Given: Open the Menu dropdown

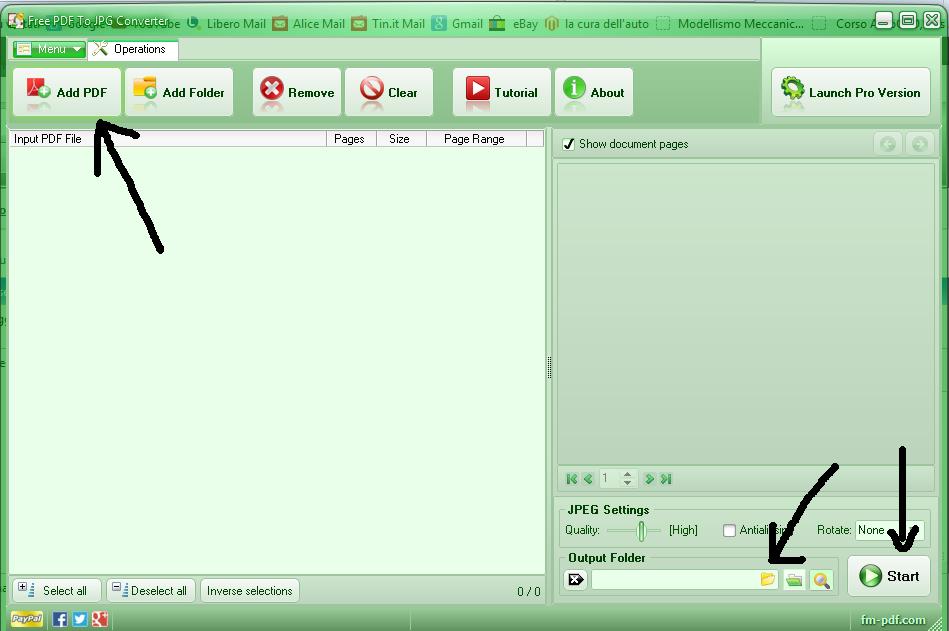Looking at the screenshot, I should (x=49, y=49).
